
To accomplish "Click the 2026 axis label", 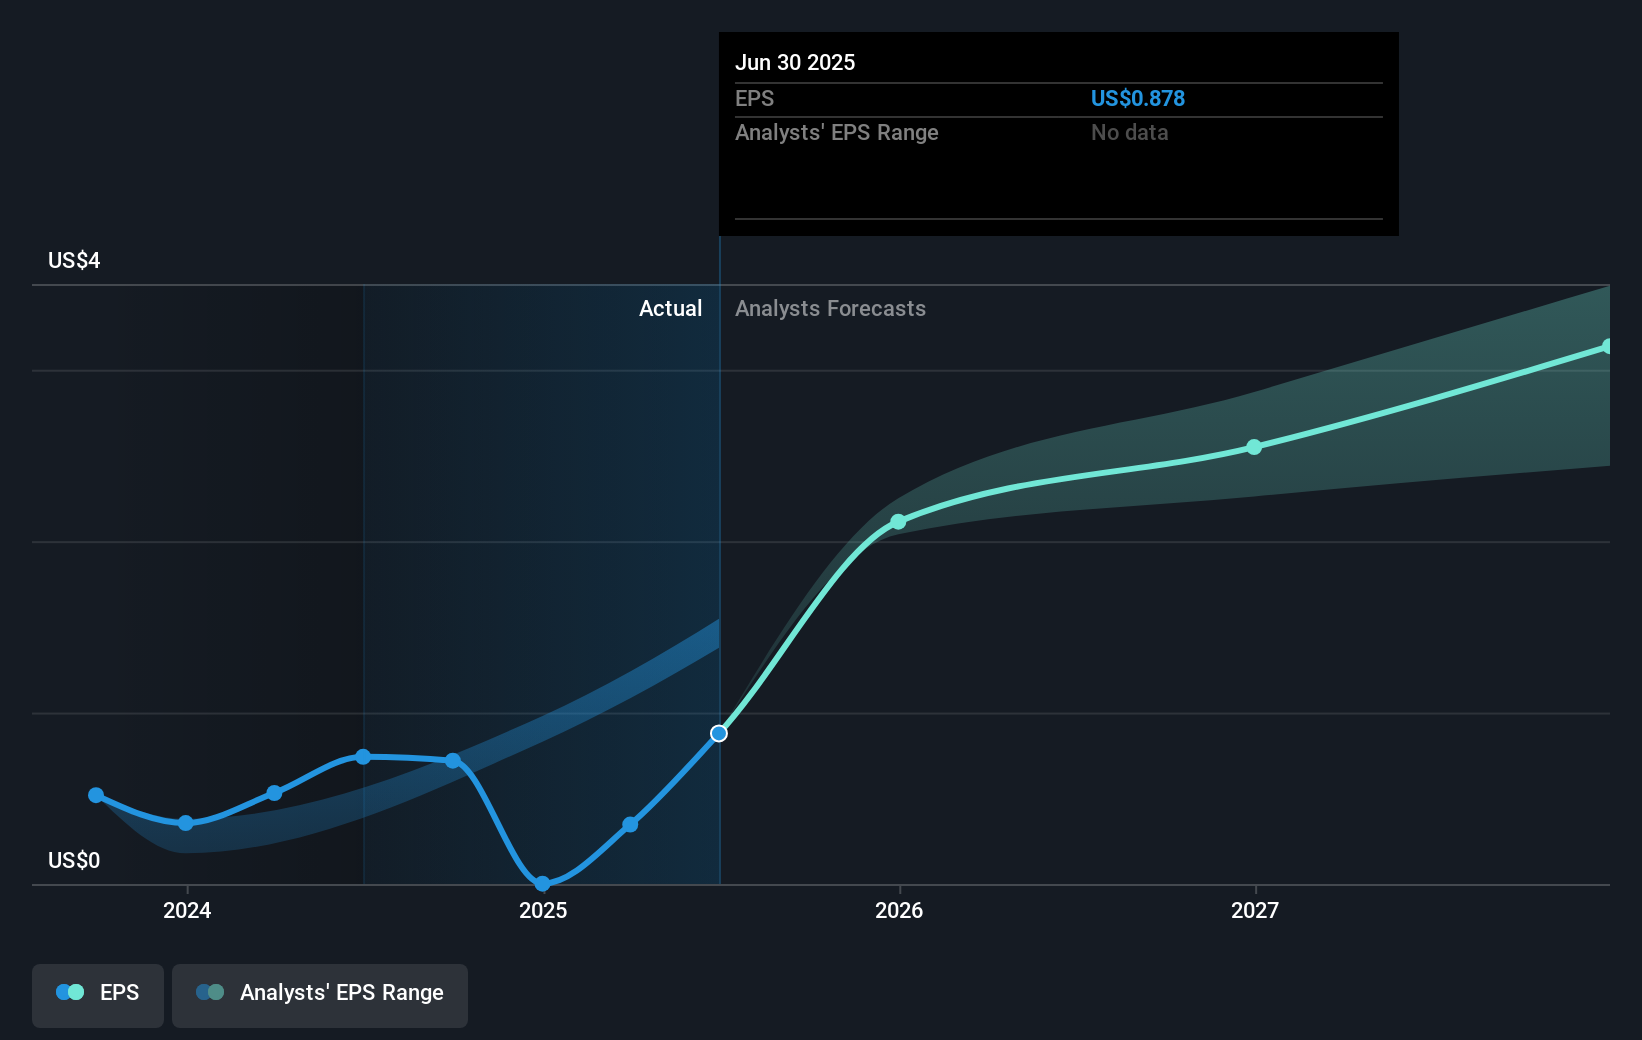I will pyautogui.click(x=899, y=911).
